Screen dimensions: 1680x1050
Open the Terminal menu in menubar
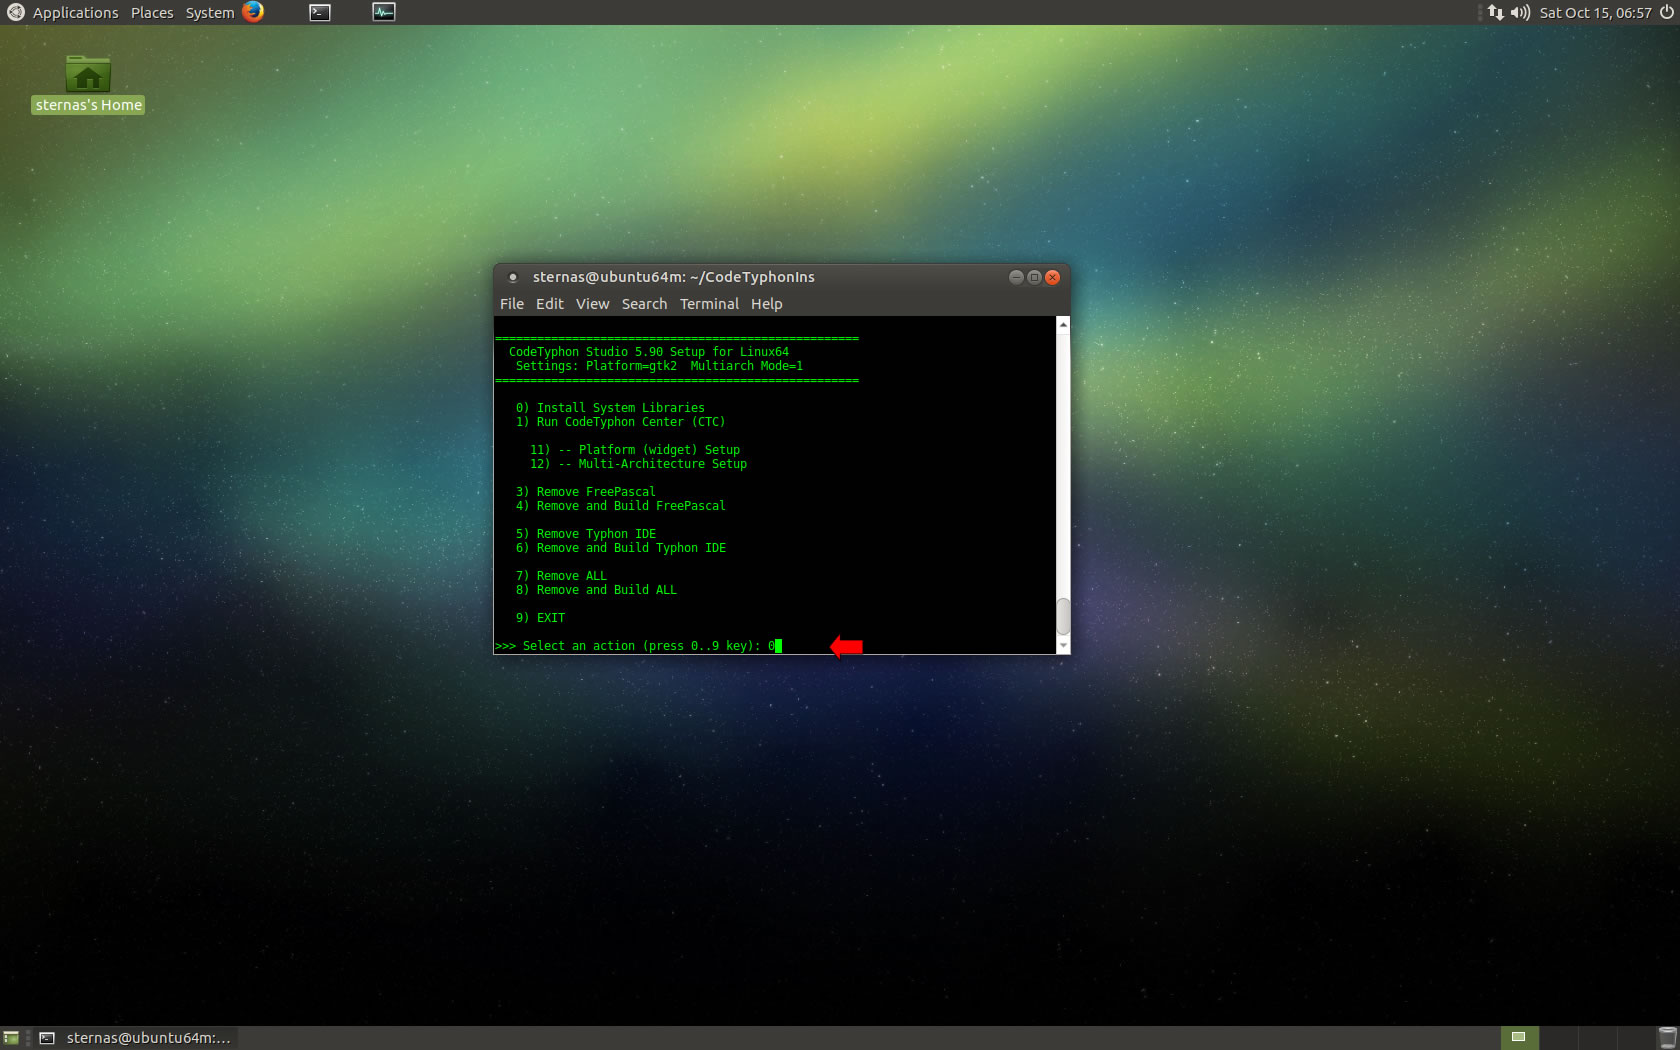click(709, 304)
